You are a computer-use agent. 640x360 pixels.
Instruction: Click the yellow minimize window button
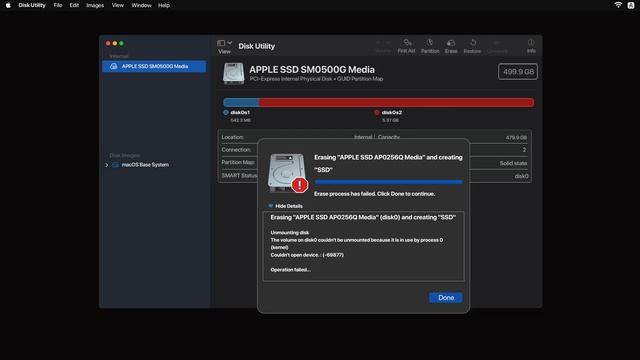point(115,43)
